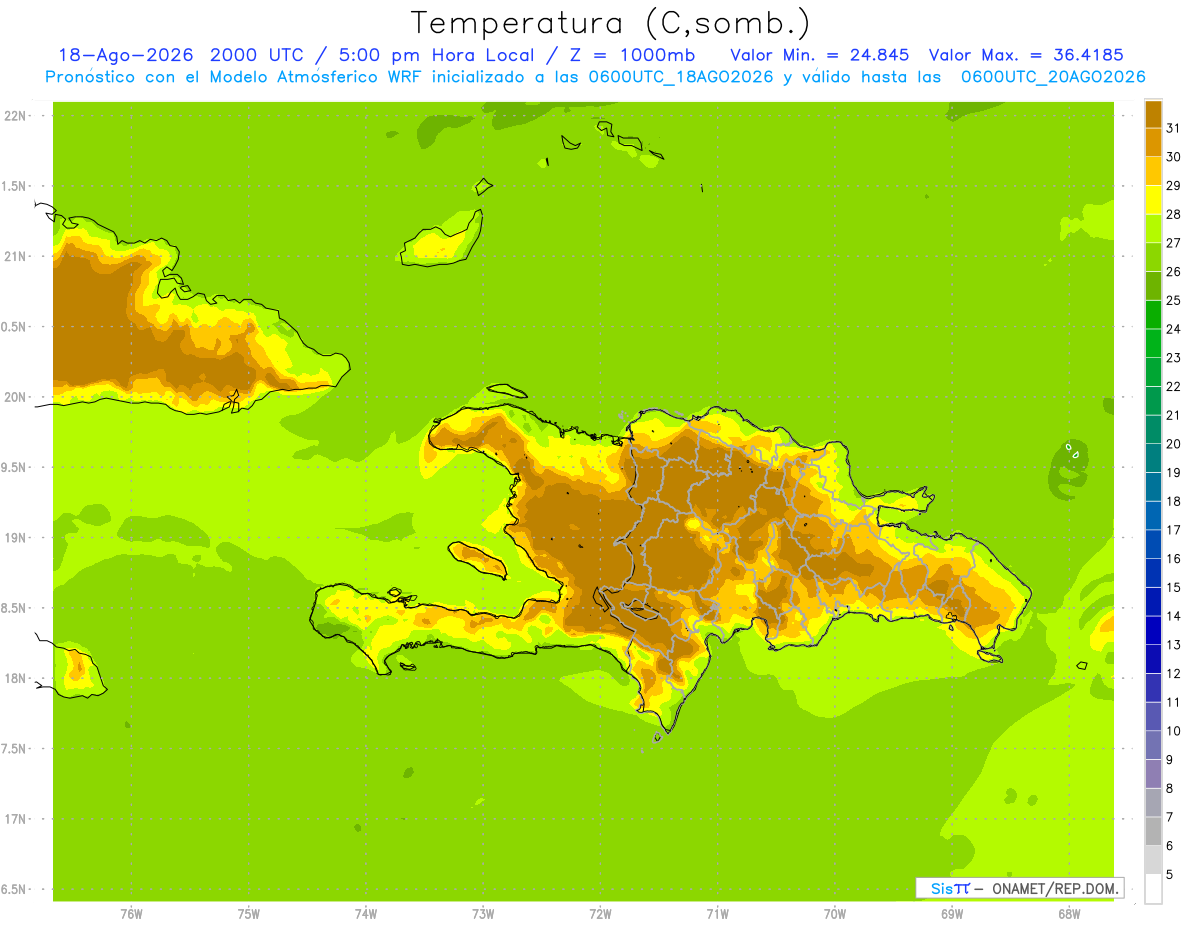Click the latitude axis label "21N"

[x=15, y=257]
